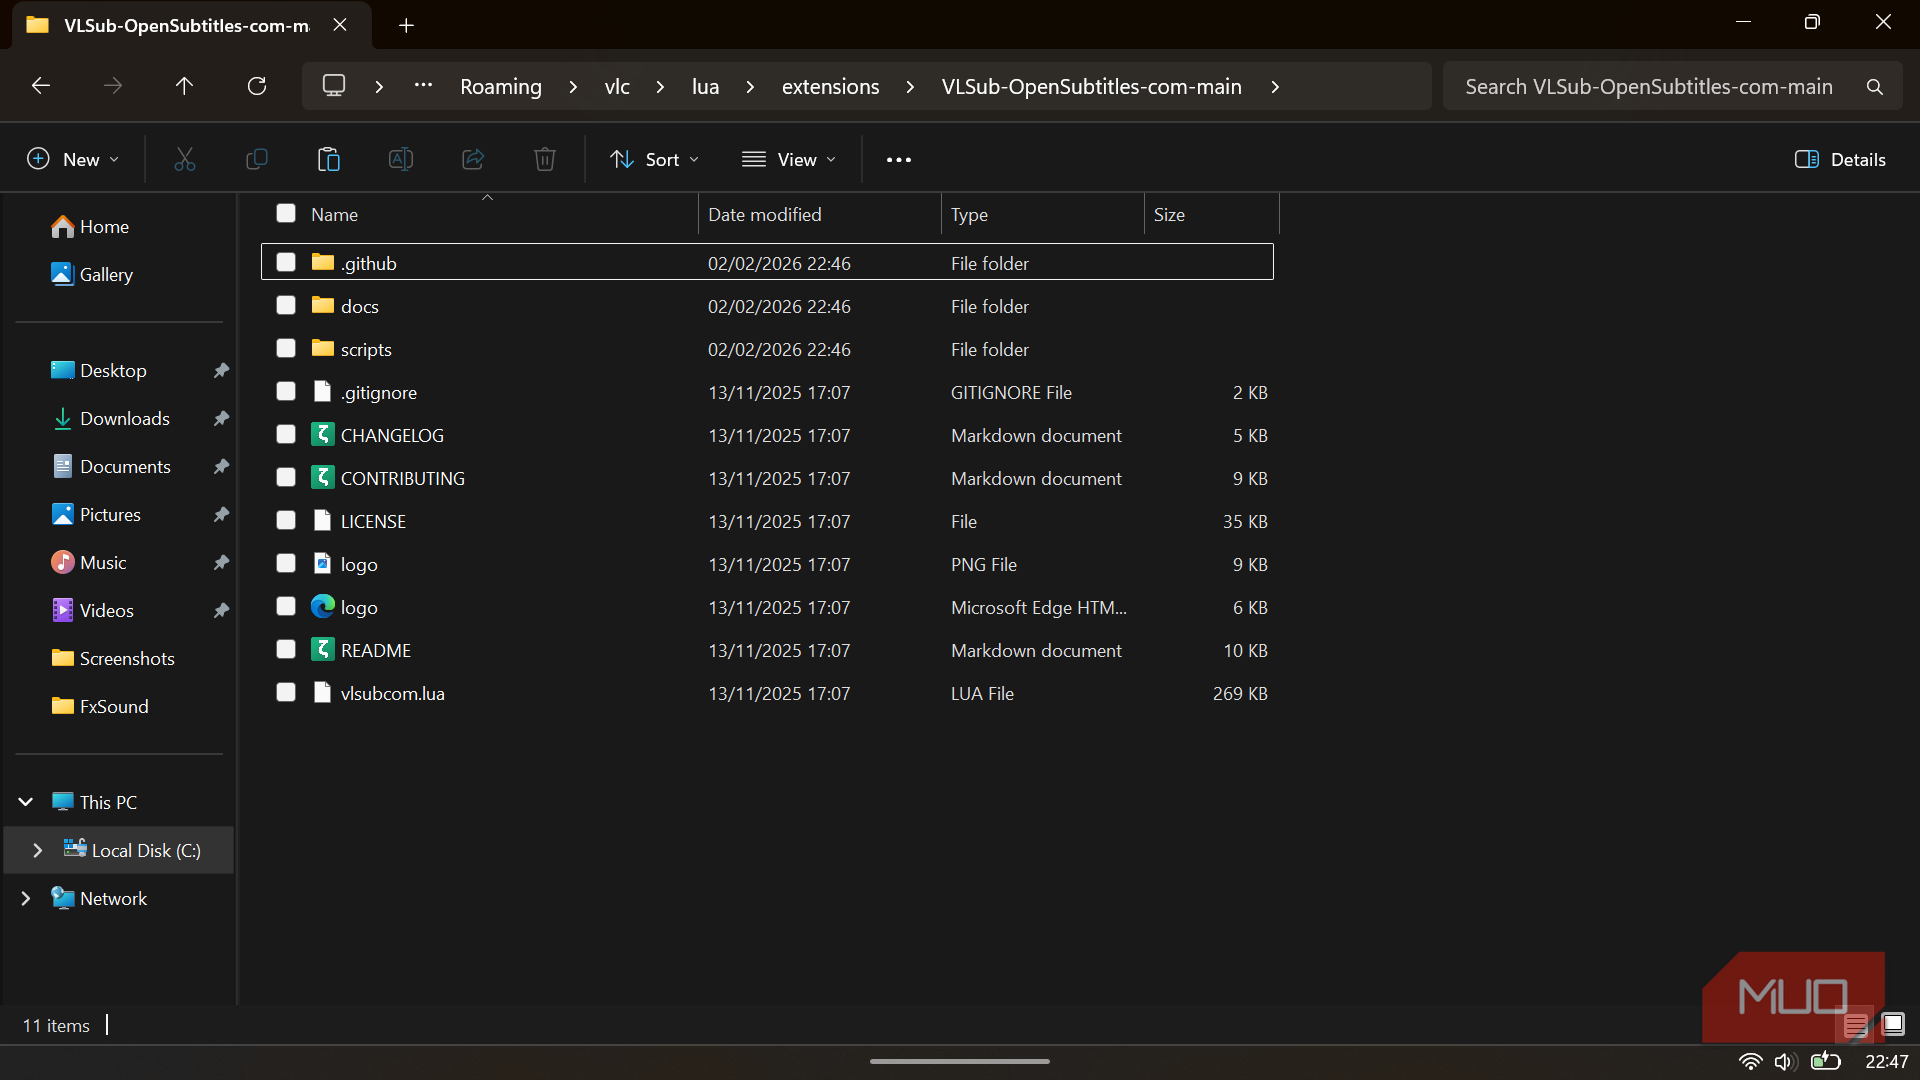The image size is (1920, 1080).
Task: Switch to large thumbnails view in status bar
Action: (1893, 1024)
